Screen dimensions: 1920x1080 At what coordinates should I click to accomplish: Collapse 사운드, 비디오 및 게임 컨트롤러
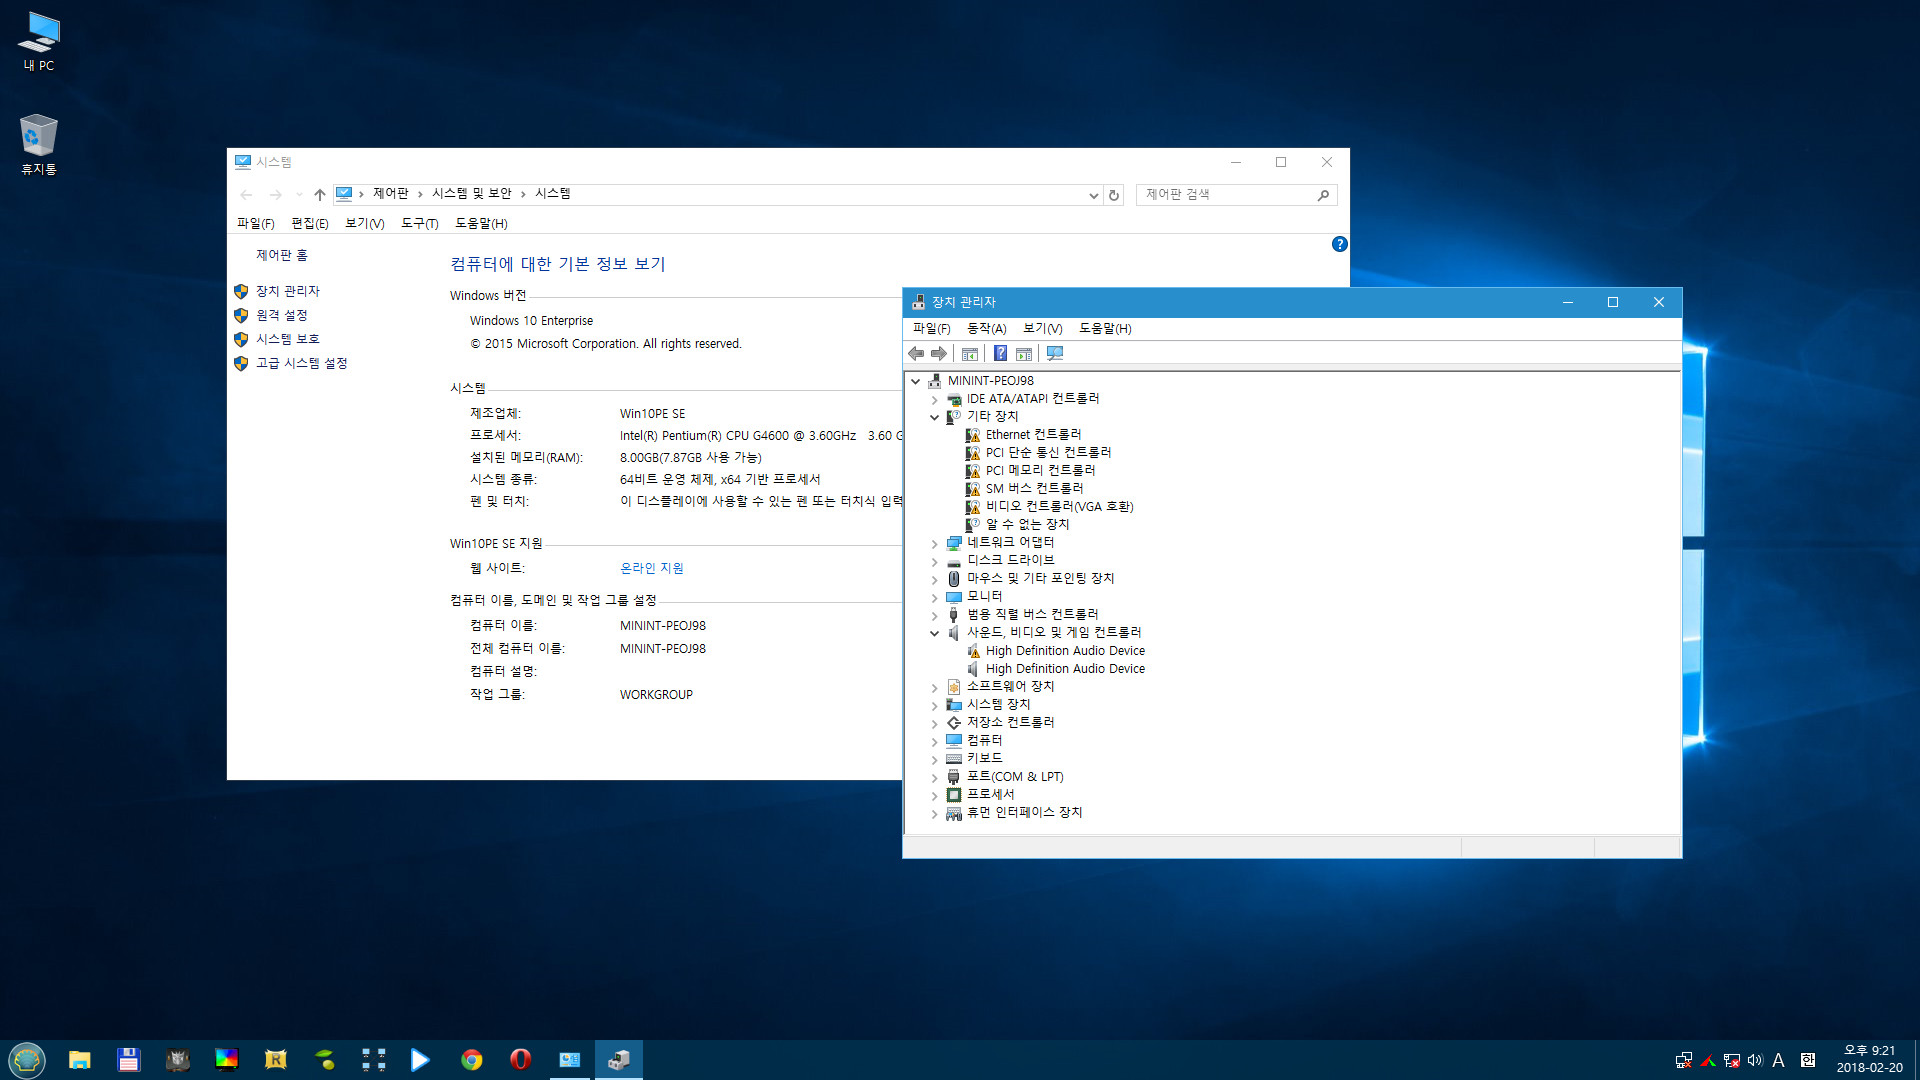point(934,633)
